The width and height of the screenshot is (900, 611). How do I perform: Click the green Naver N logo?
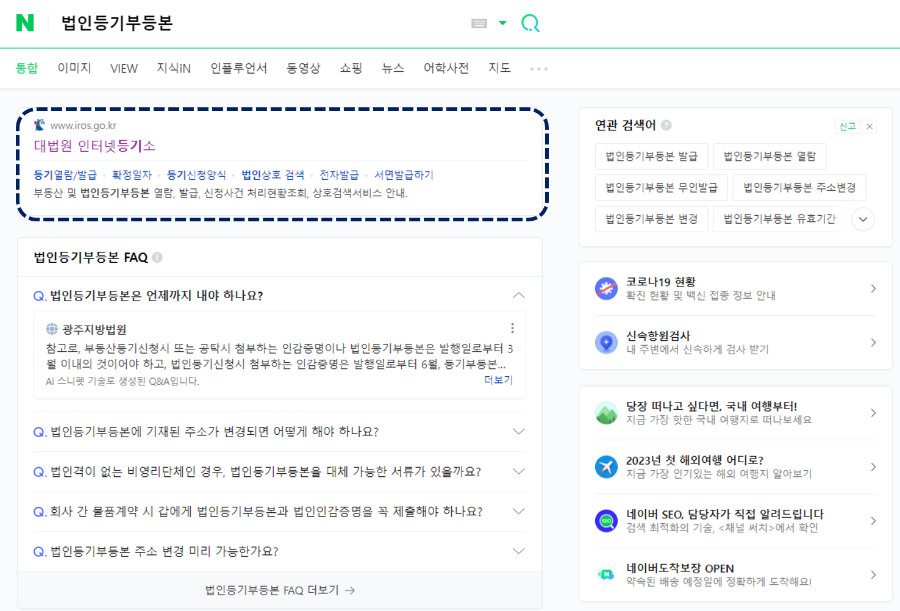(x=25, y=23)
